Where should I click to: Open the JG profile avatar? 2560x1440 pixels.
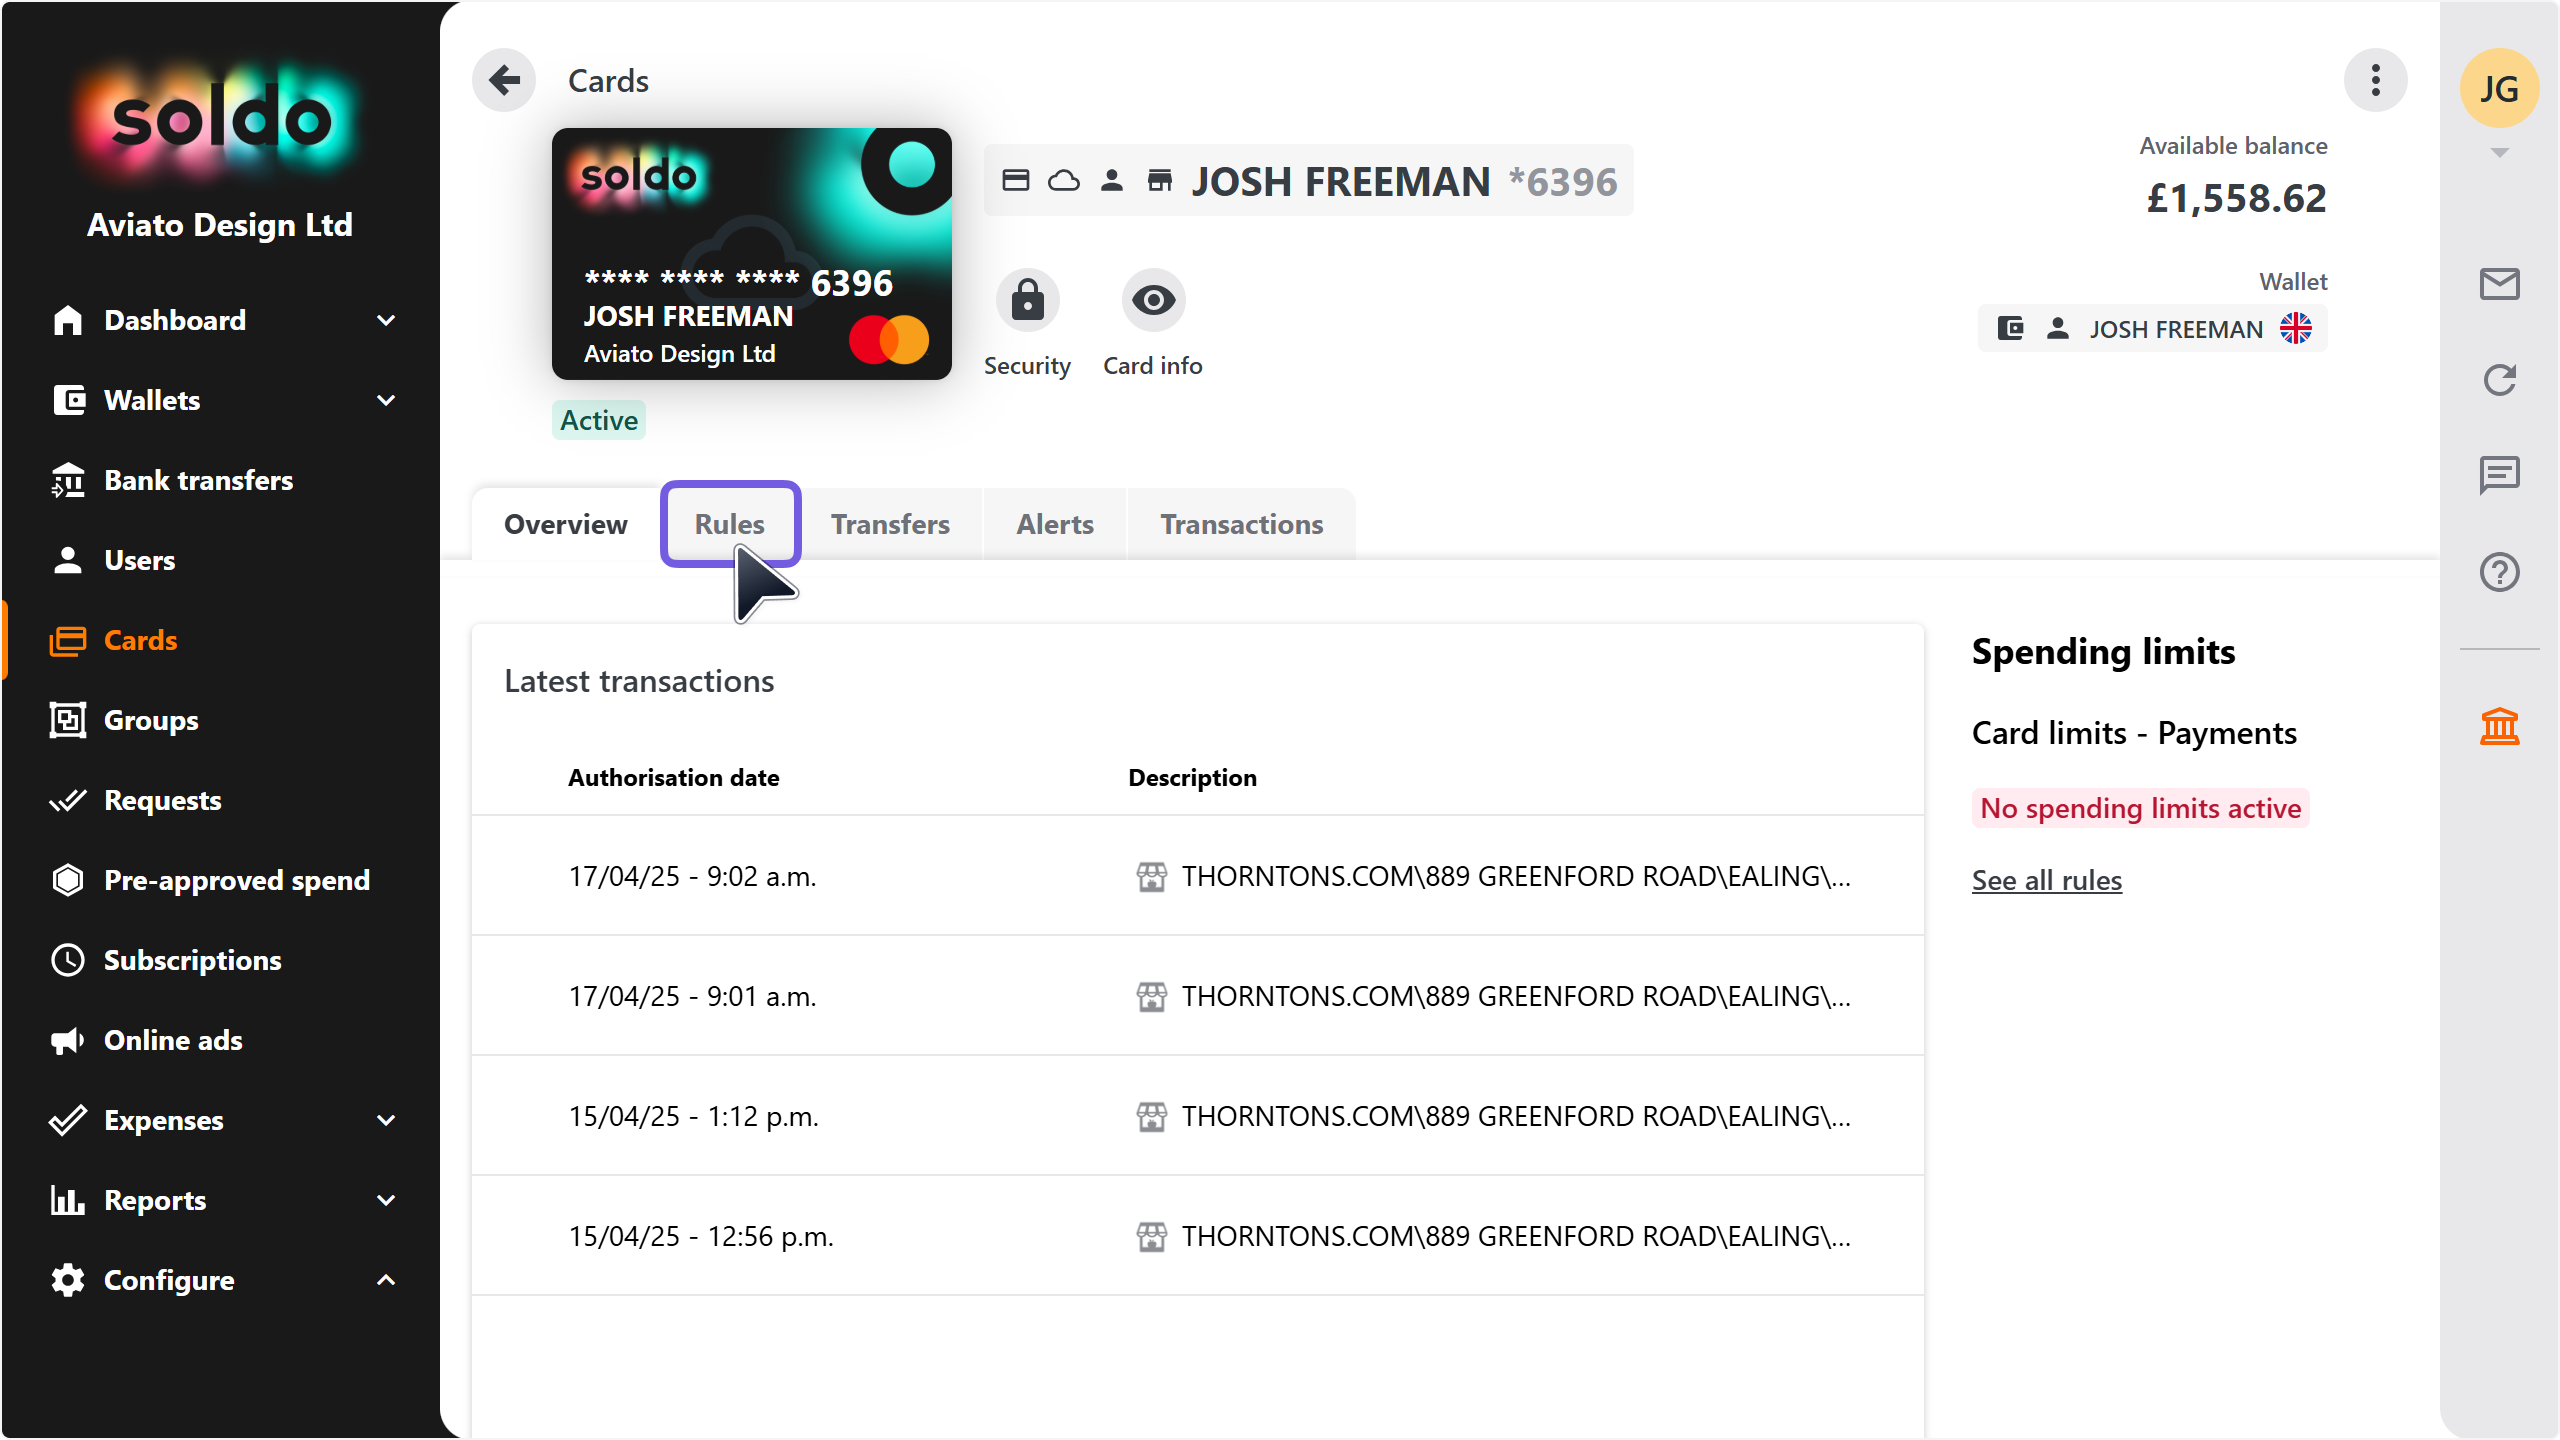(2499, 88)
